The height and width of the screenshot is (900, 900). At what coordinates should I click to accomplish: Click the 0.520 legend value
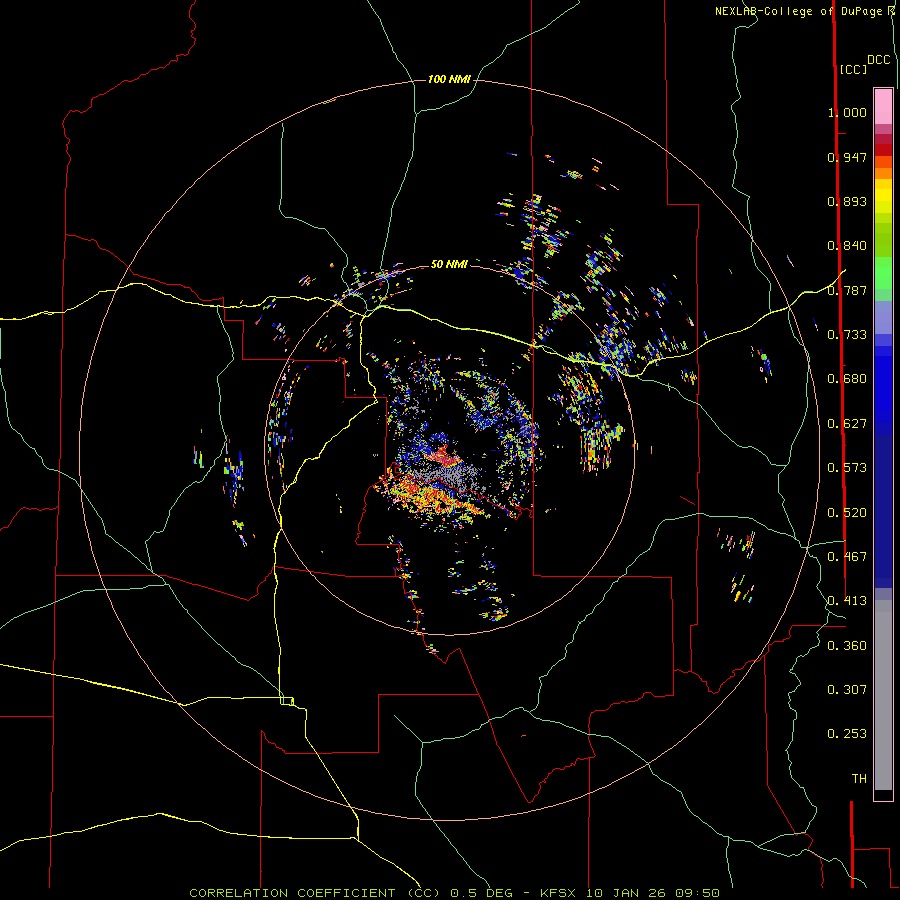[x=847, y=513]
